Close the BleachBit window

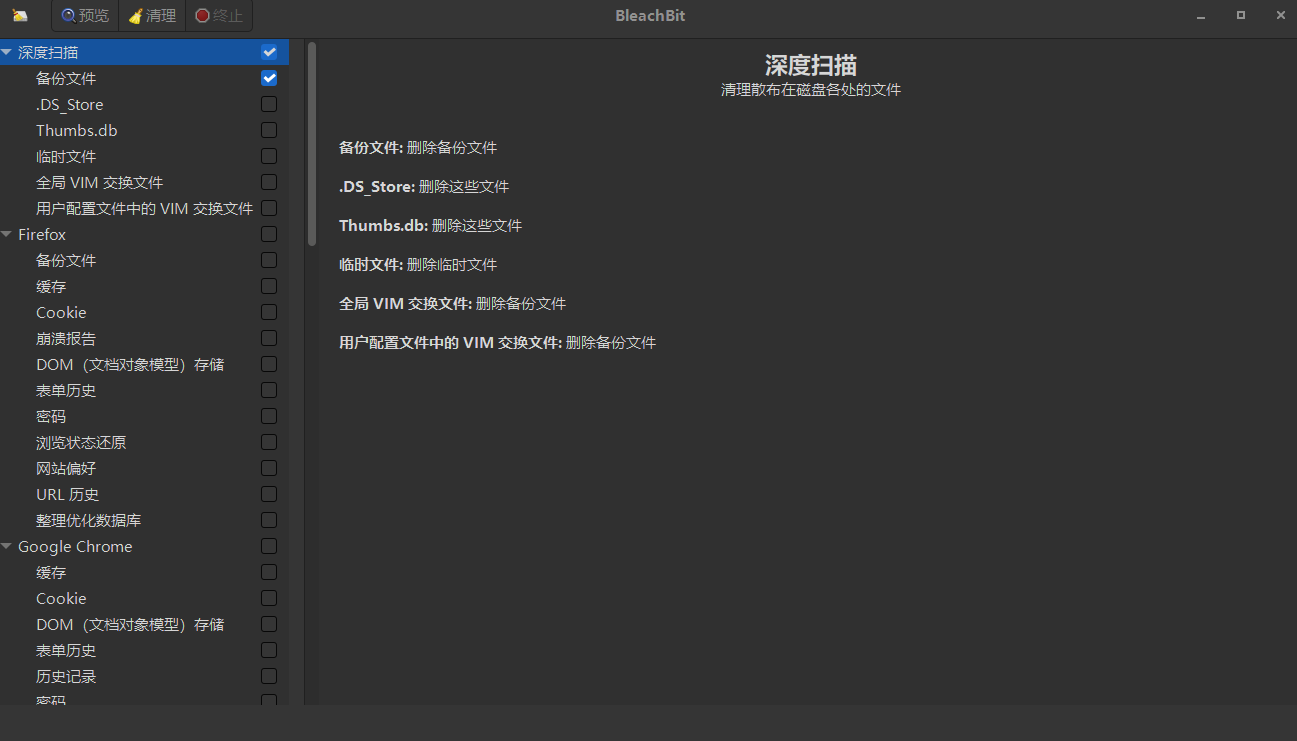[1281, 16]
